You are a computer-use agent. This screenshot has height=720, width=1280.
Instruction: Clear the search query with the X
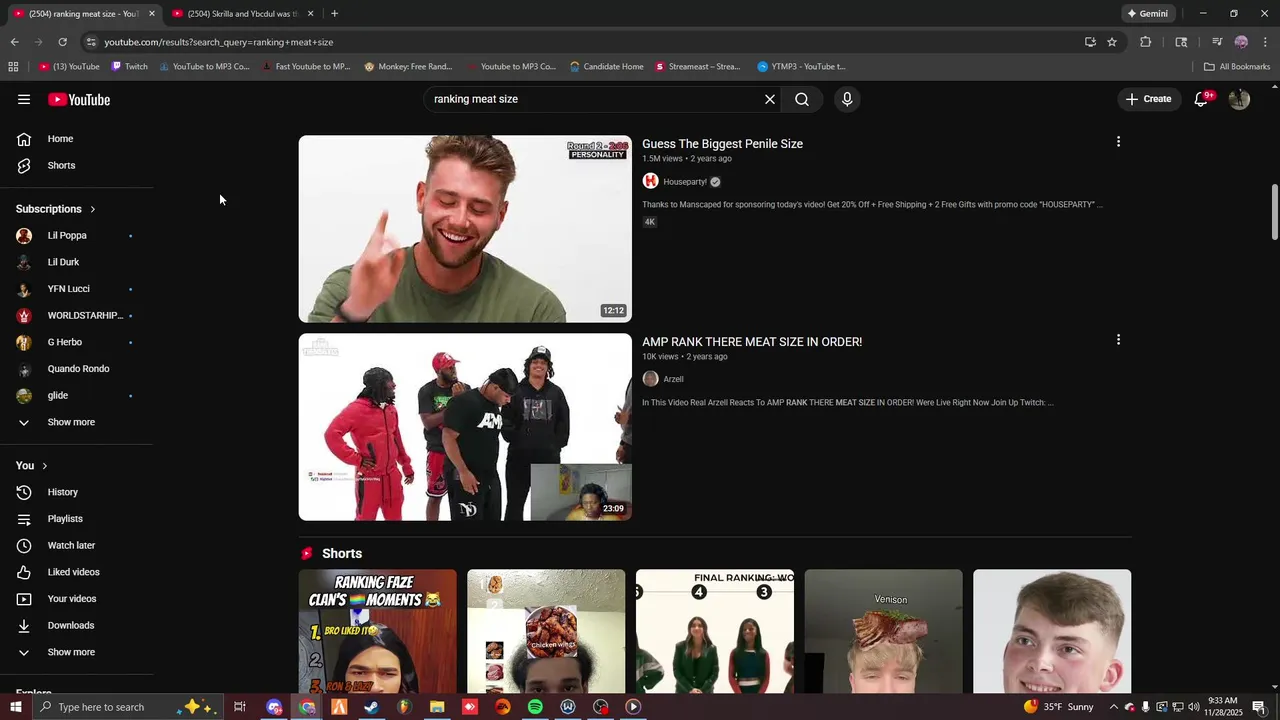(770, 99)
